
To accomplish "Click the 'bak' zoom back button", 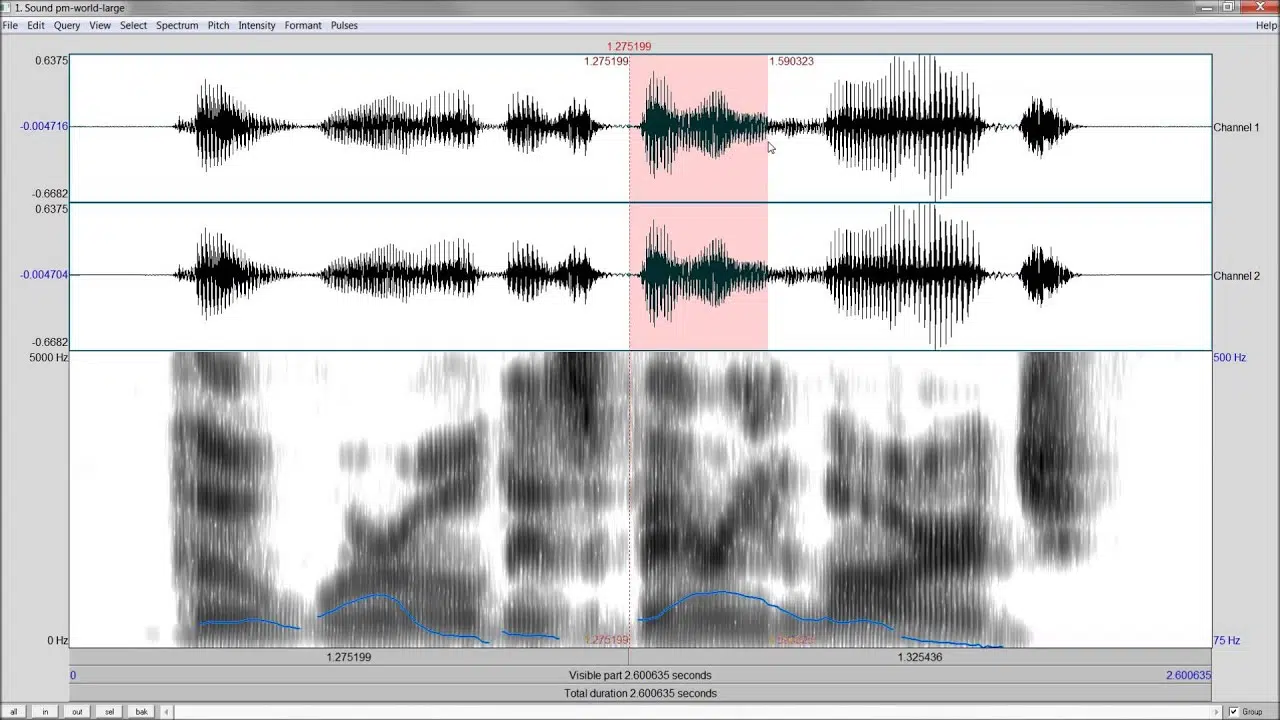I will coord(141,712).
